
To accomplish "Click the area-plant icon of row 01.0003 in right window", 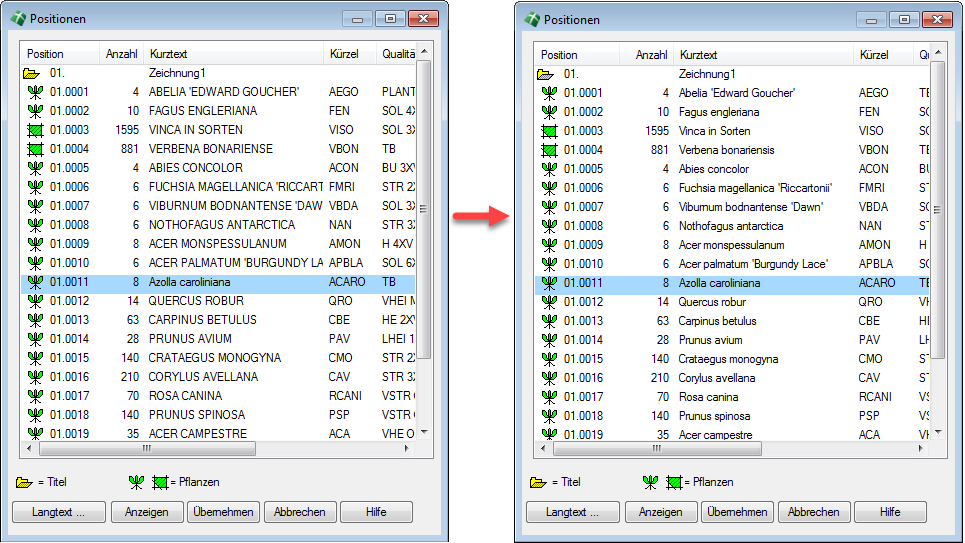I will (548, 131).
